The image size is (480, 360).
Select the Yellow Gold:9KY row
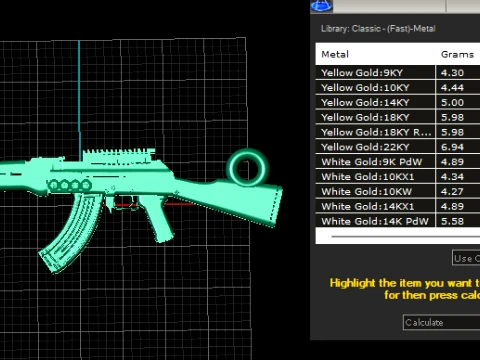point(398,73)
